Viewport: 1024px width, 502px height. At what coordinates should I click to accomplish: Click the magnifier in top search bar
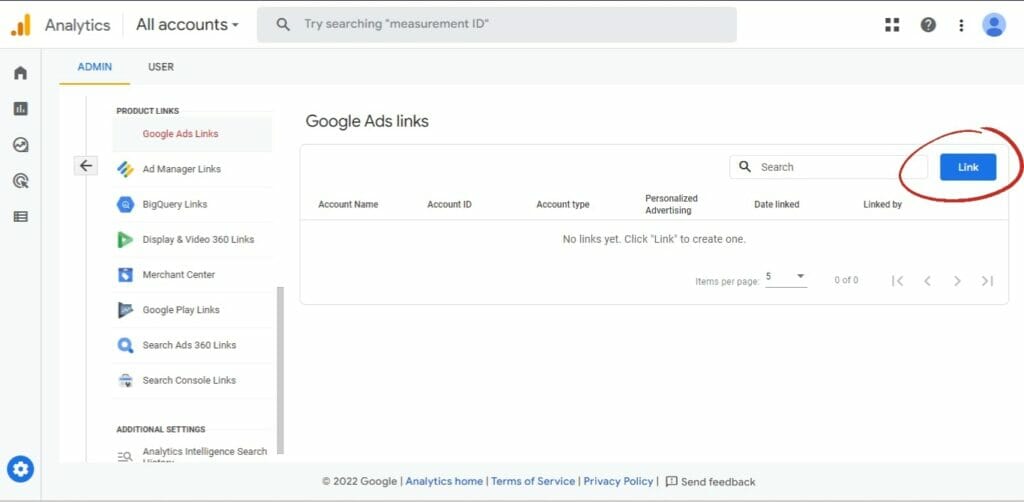(x=282, y=25)
